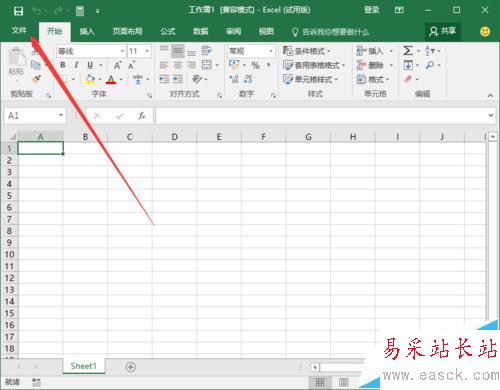The height and width of the screenshot is (390, 500).
Task: Click the Find and Select magnifier icon
Action: tap(430, 65)
